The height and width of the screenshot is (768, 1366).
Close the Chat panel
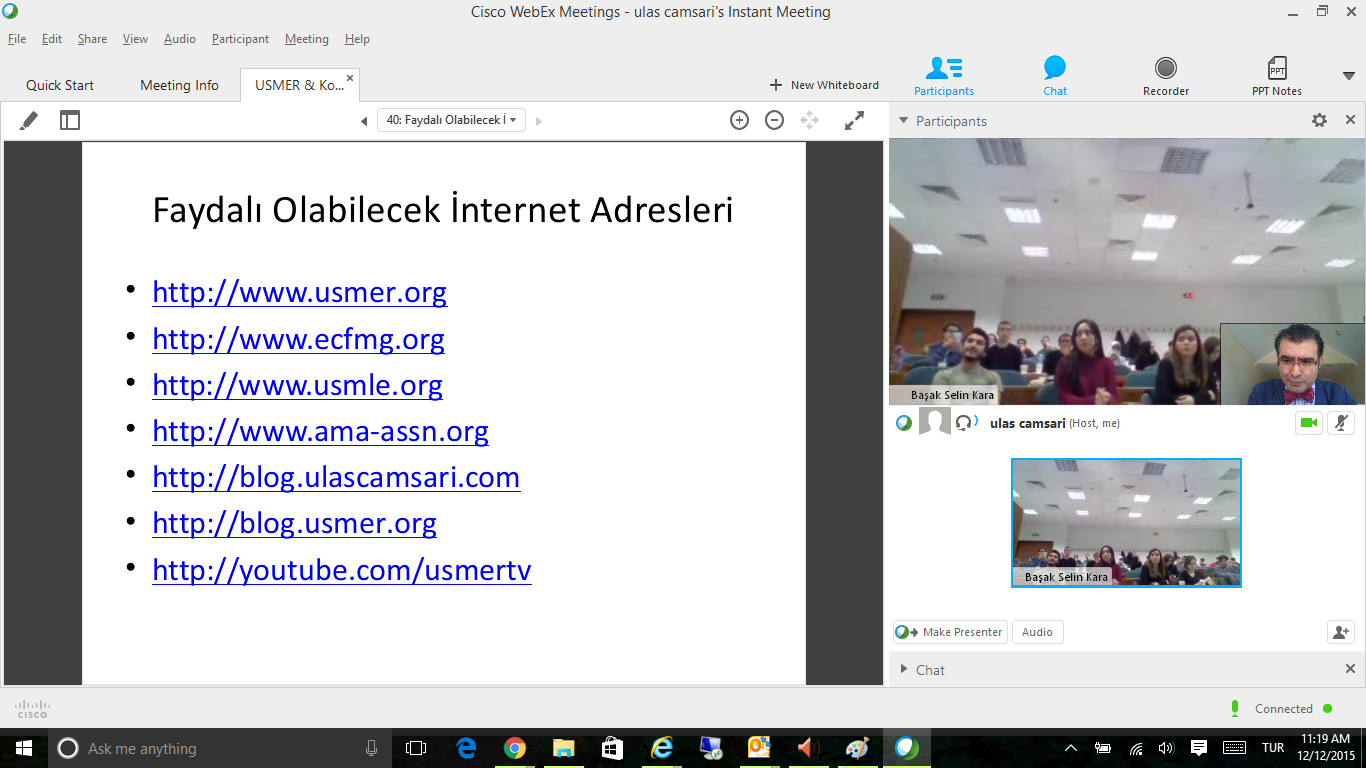[1350, 669]
